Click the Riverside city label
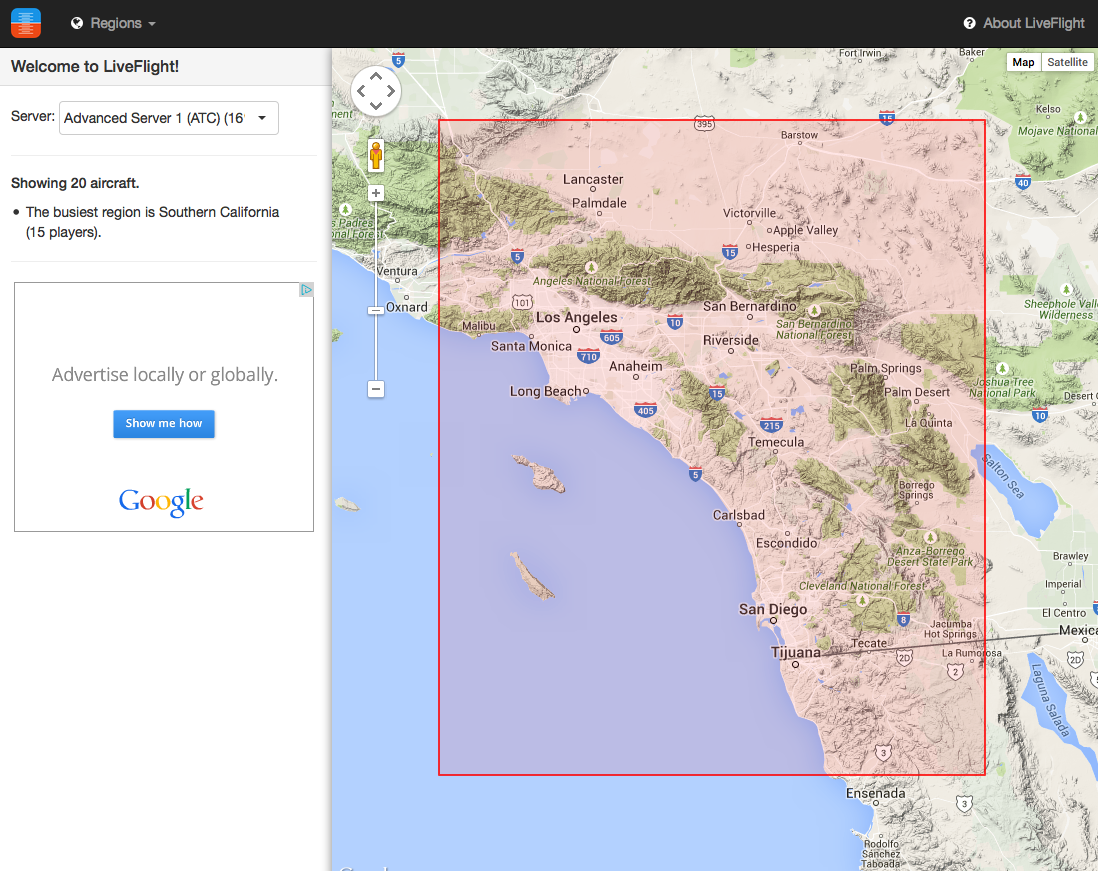 (x=731, y=340)
